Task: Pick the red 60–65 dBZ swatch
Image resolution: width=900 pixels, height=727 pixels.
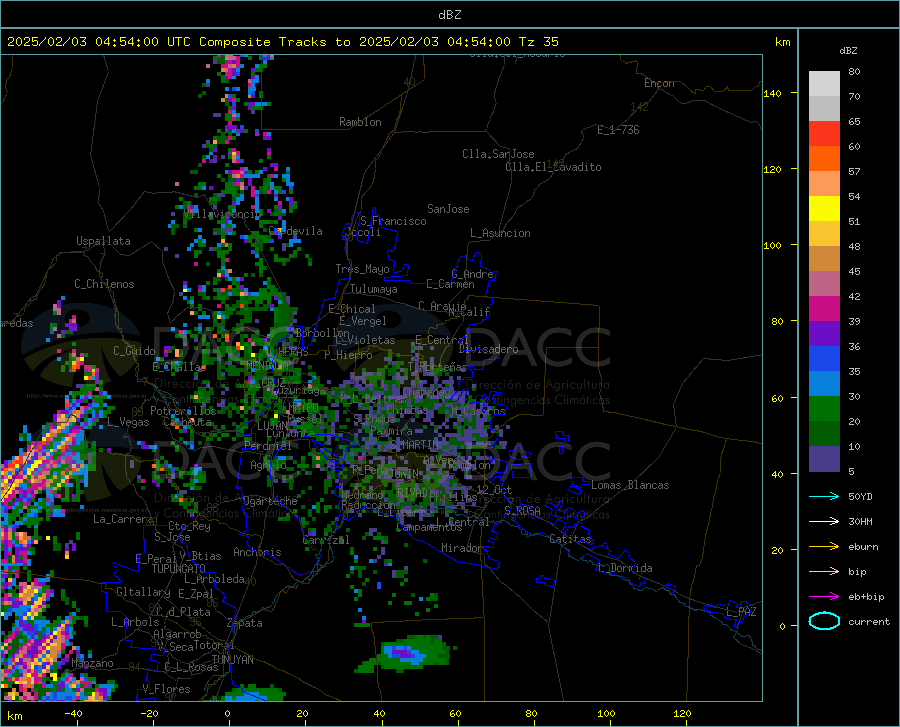Action: coord(824,134)
